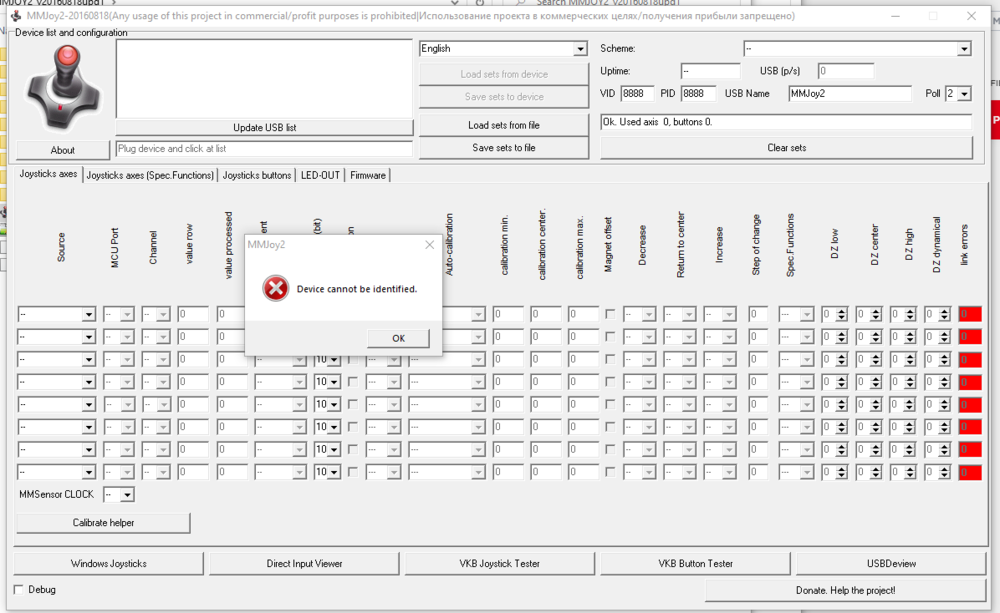
Task: Open USBDeview
Action: (891, 564)
